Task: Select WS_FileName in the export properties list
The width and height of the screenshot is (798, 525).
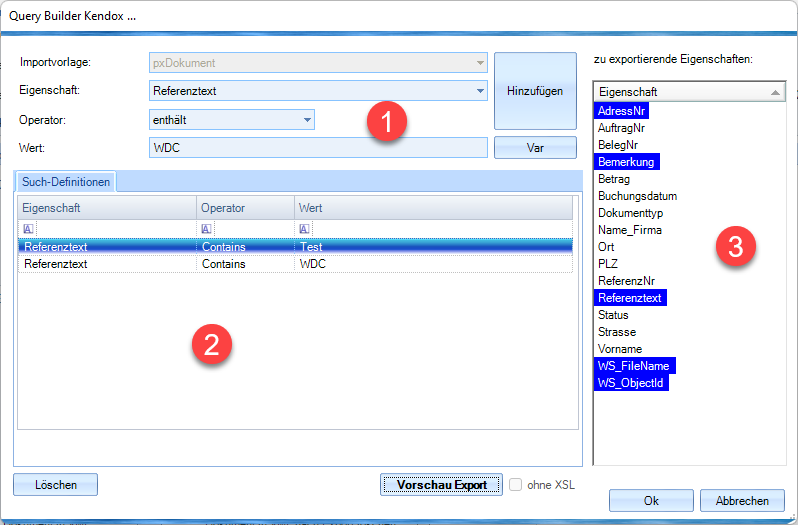Action: (x=634, y=366)
